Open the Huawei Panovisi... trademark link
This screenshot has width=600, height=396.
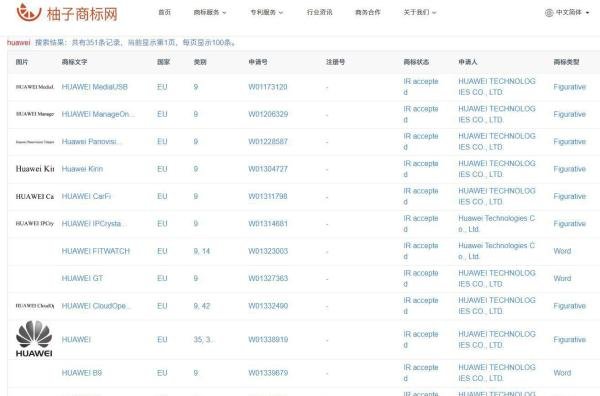coord(92,142)
